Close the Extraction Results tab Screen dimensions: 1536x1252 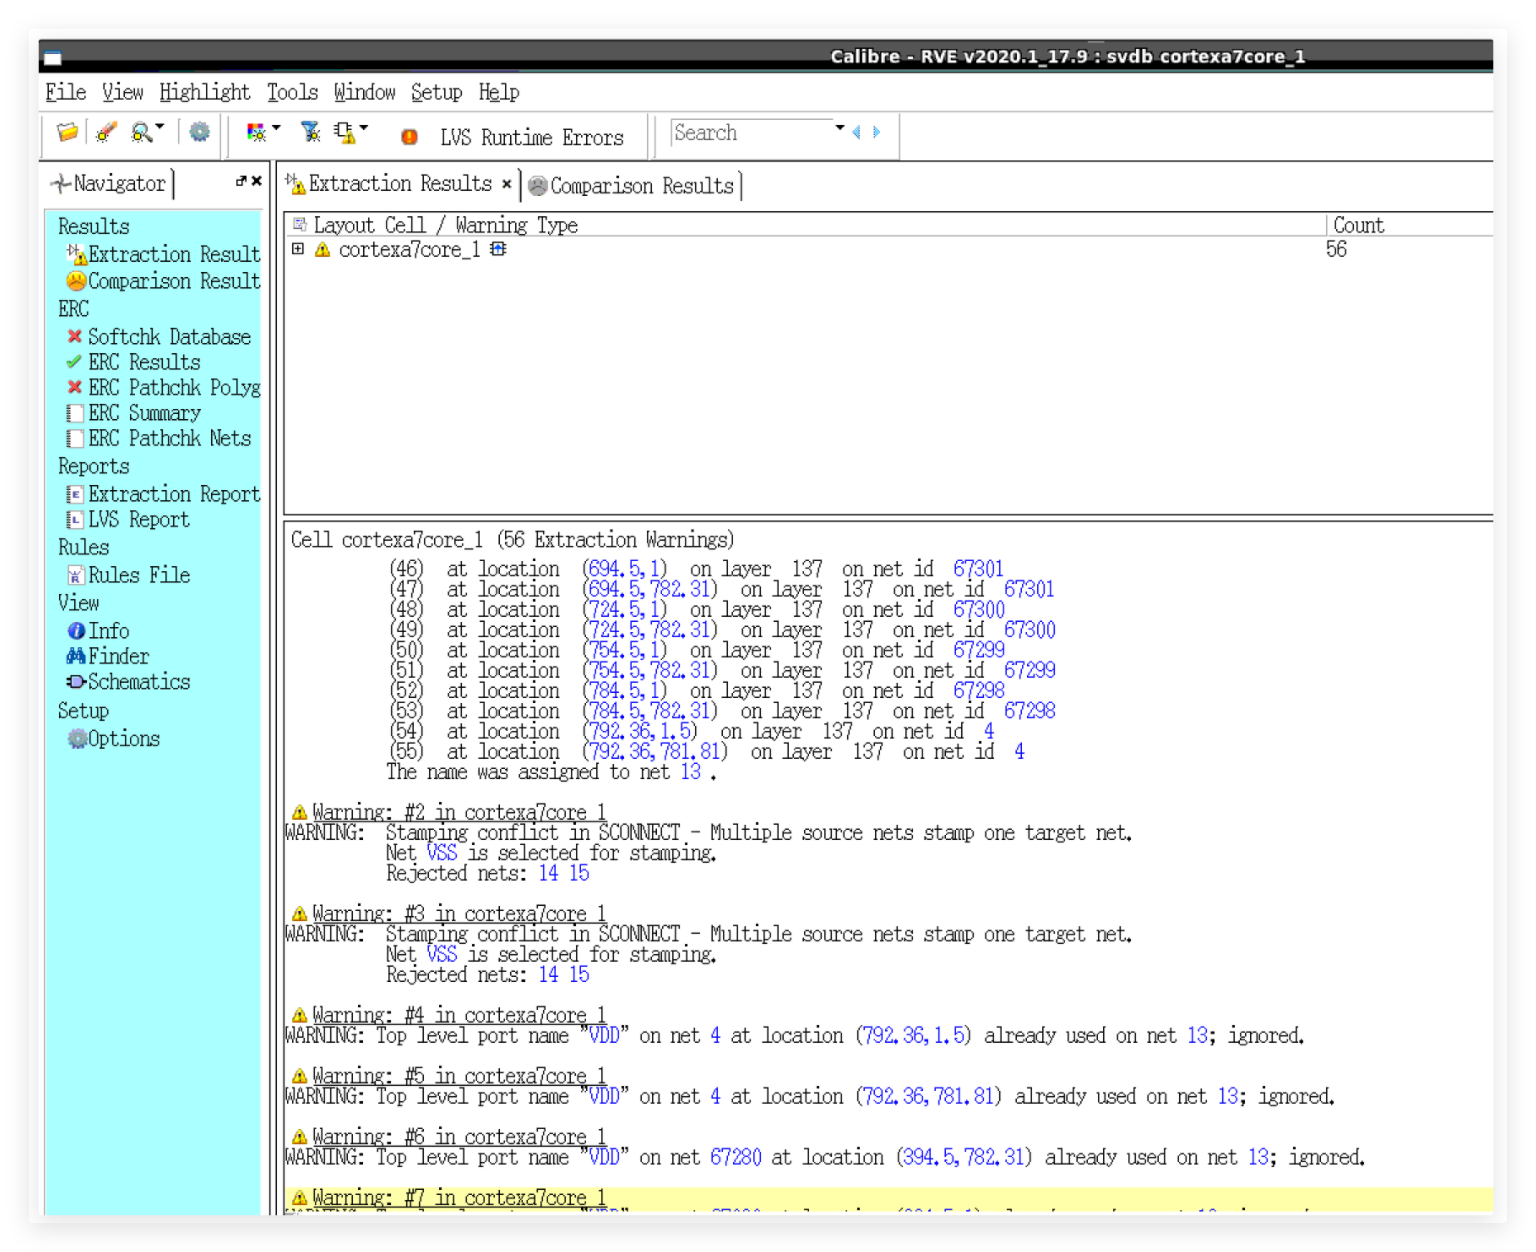507,184
